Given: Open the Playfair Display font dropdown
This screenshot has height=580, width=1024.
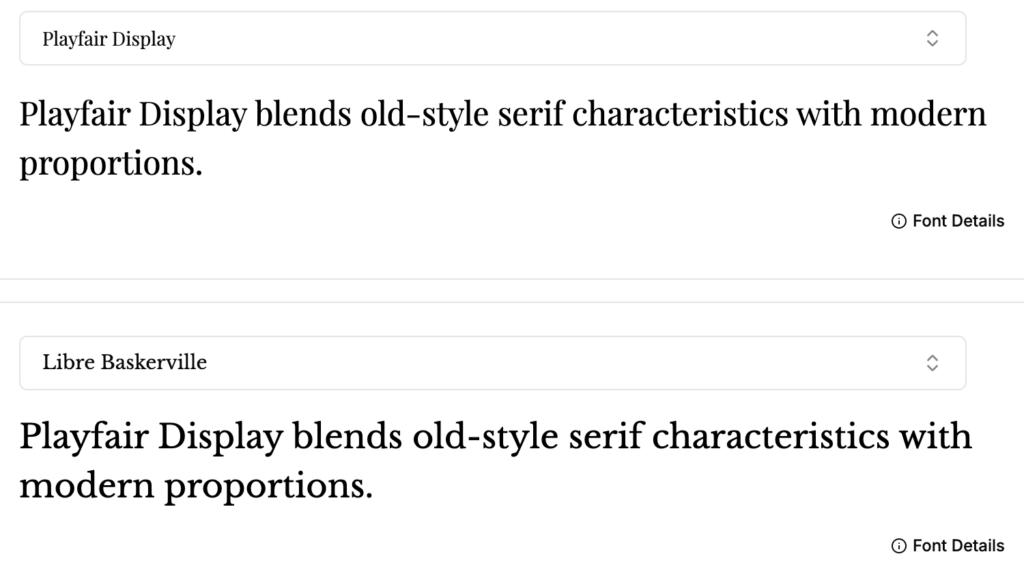Looking at the screenshot, I should pyautogui.click(x=492, y=39).
